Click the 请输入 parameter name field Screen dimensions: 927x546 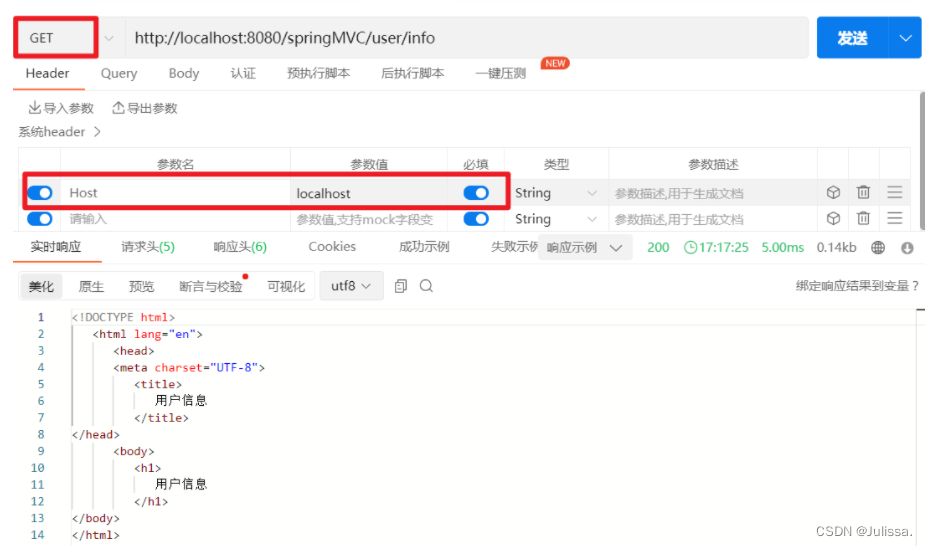[175, 219]
